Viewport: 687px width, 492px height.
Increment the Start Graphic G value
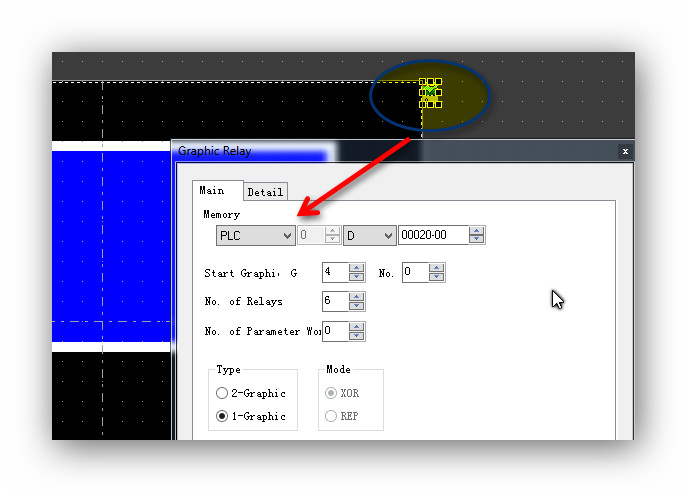(x=357, y=268)
